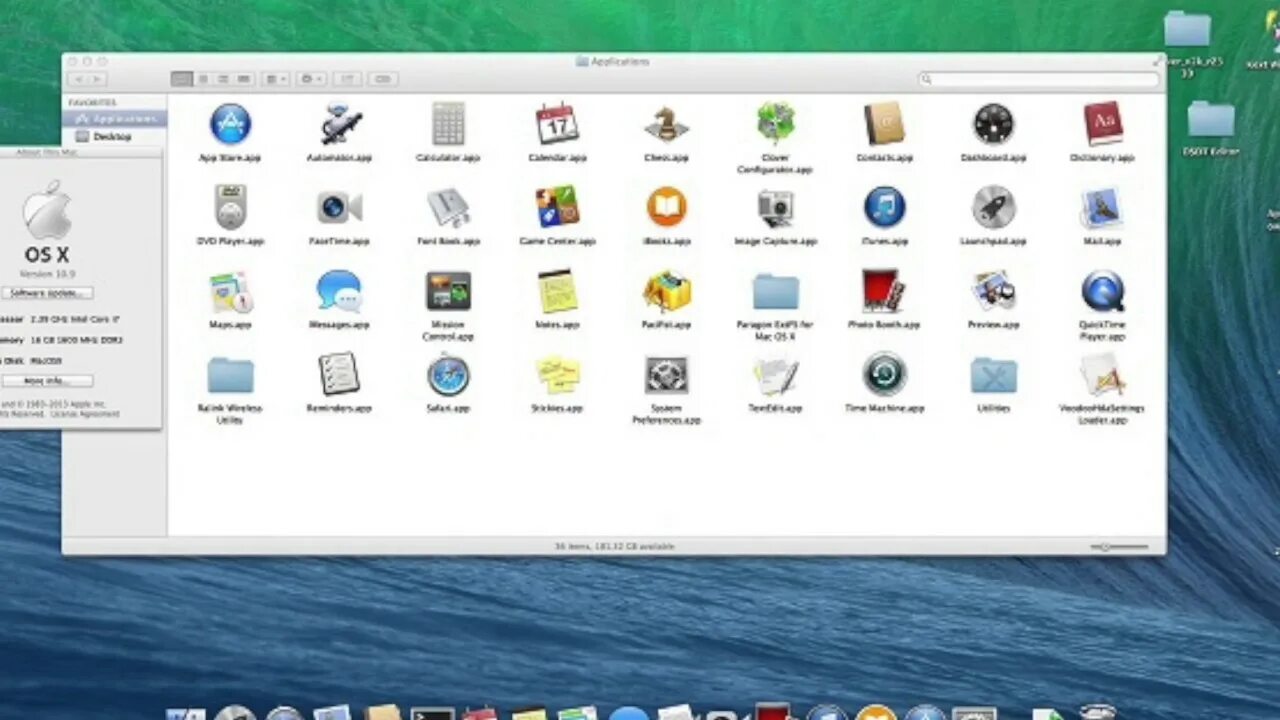Select Applications in Finder sidebar
This screenshot has width=1280, height=720.
click(113, 119)
